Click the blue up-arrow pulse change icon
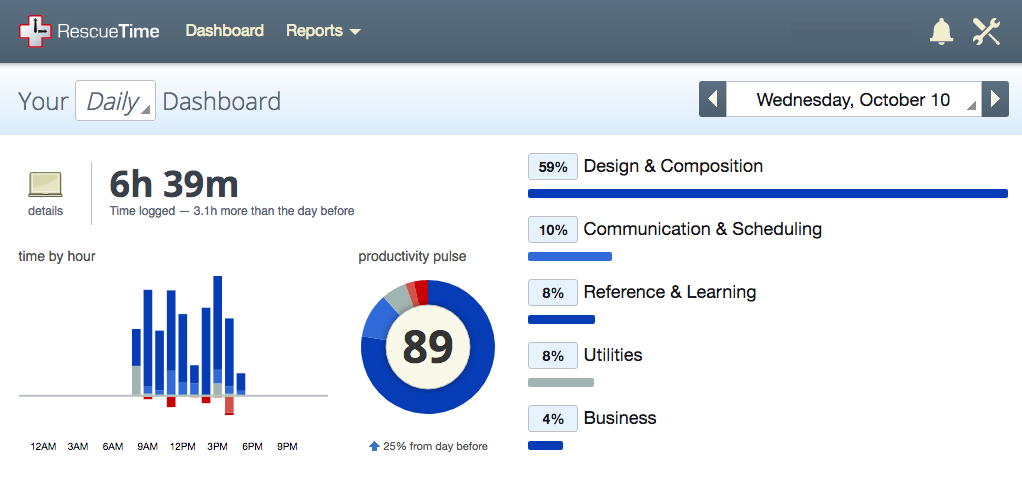The width and height of the screenshot is (1022, 482). pyautogui.click(x=374, y=446)
